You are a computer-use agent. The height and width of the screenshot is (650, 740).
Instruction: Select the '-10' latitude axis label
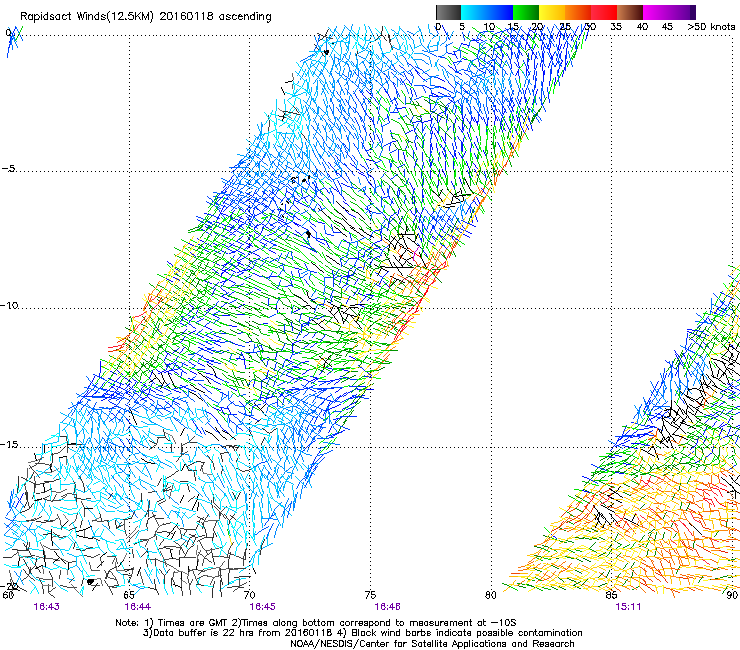point(9,305)
